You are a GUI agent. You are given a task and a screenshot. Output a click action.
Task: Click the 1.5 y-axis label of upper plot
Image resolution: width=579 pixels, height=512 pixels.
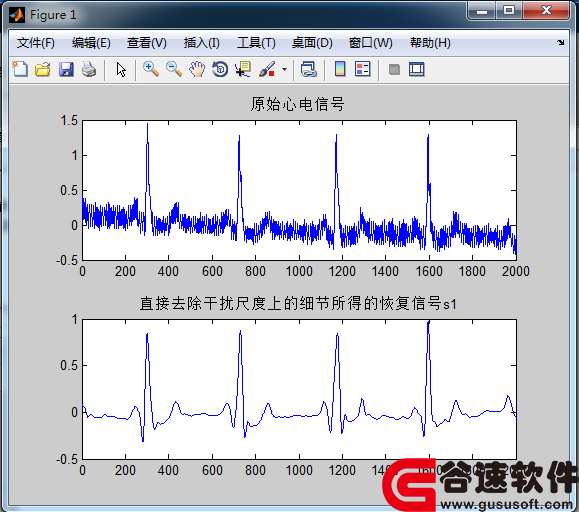click(x=69, y=120)
